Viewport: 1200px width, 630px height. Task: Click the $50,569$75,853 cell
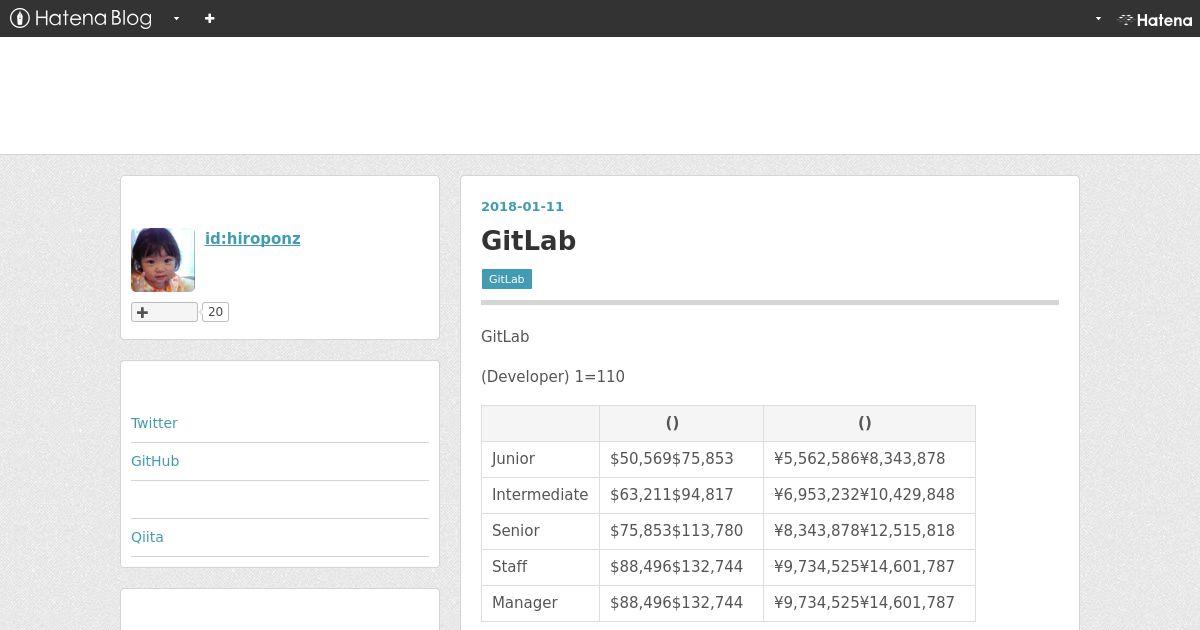pyautogui.click(x=682, y=459)
